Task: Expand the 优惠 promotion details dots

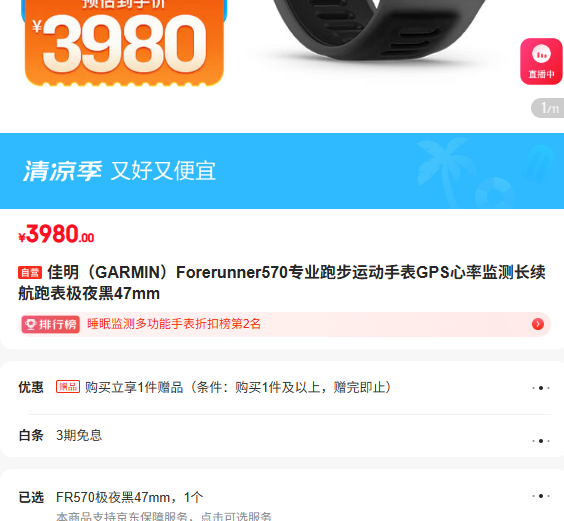Action: point(541,388)
